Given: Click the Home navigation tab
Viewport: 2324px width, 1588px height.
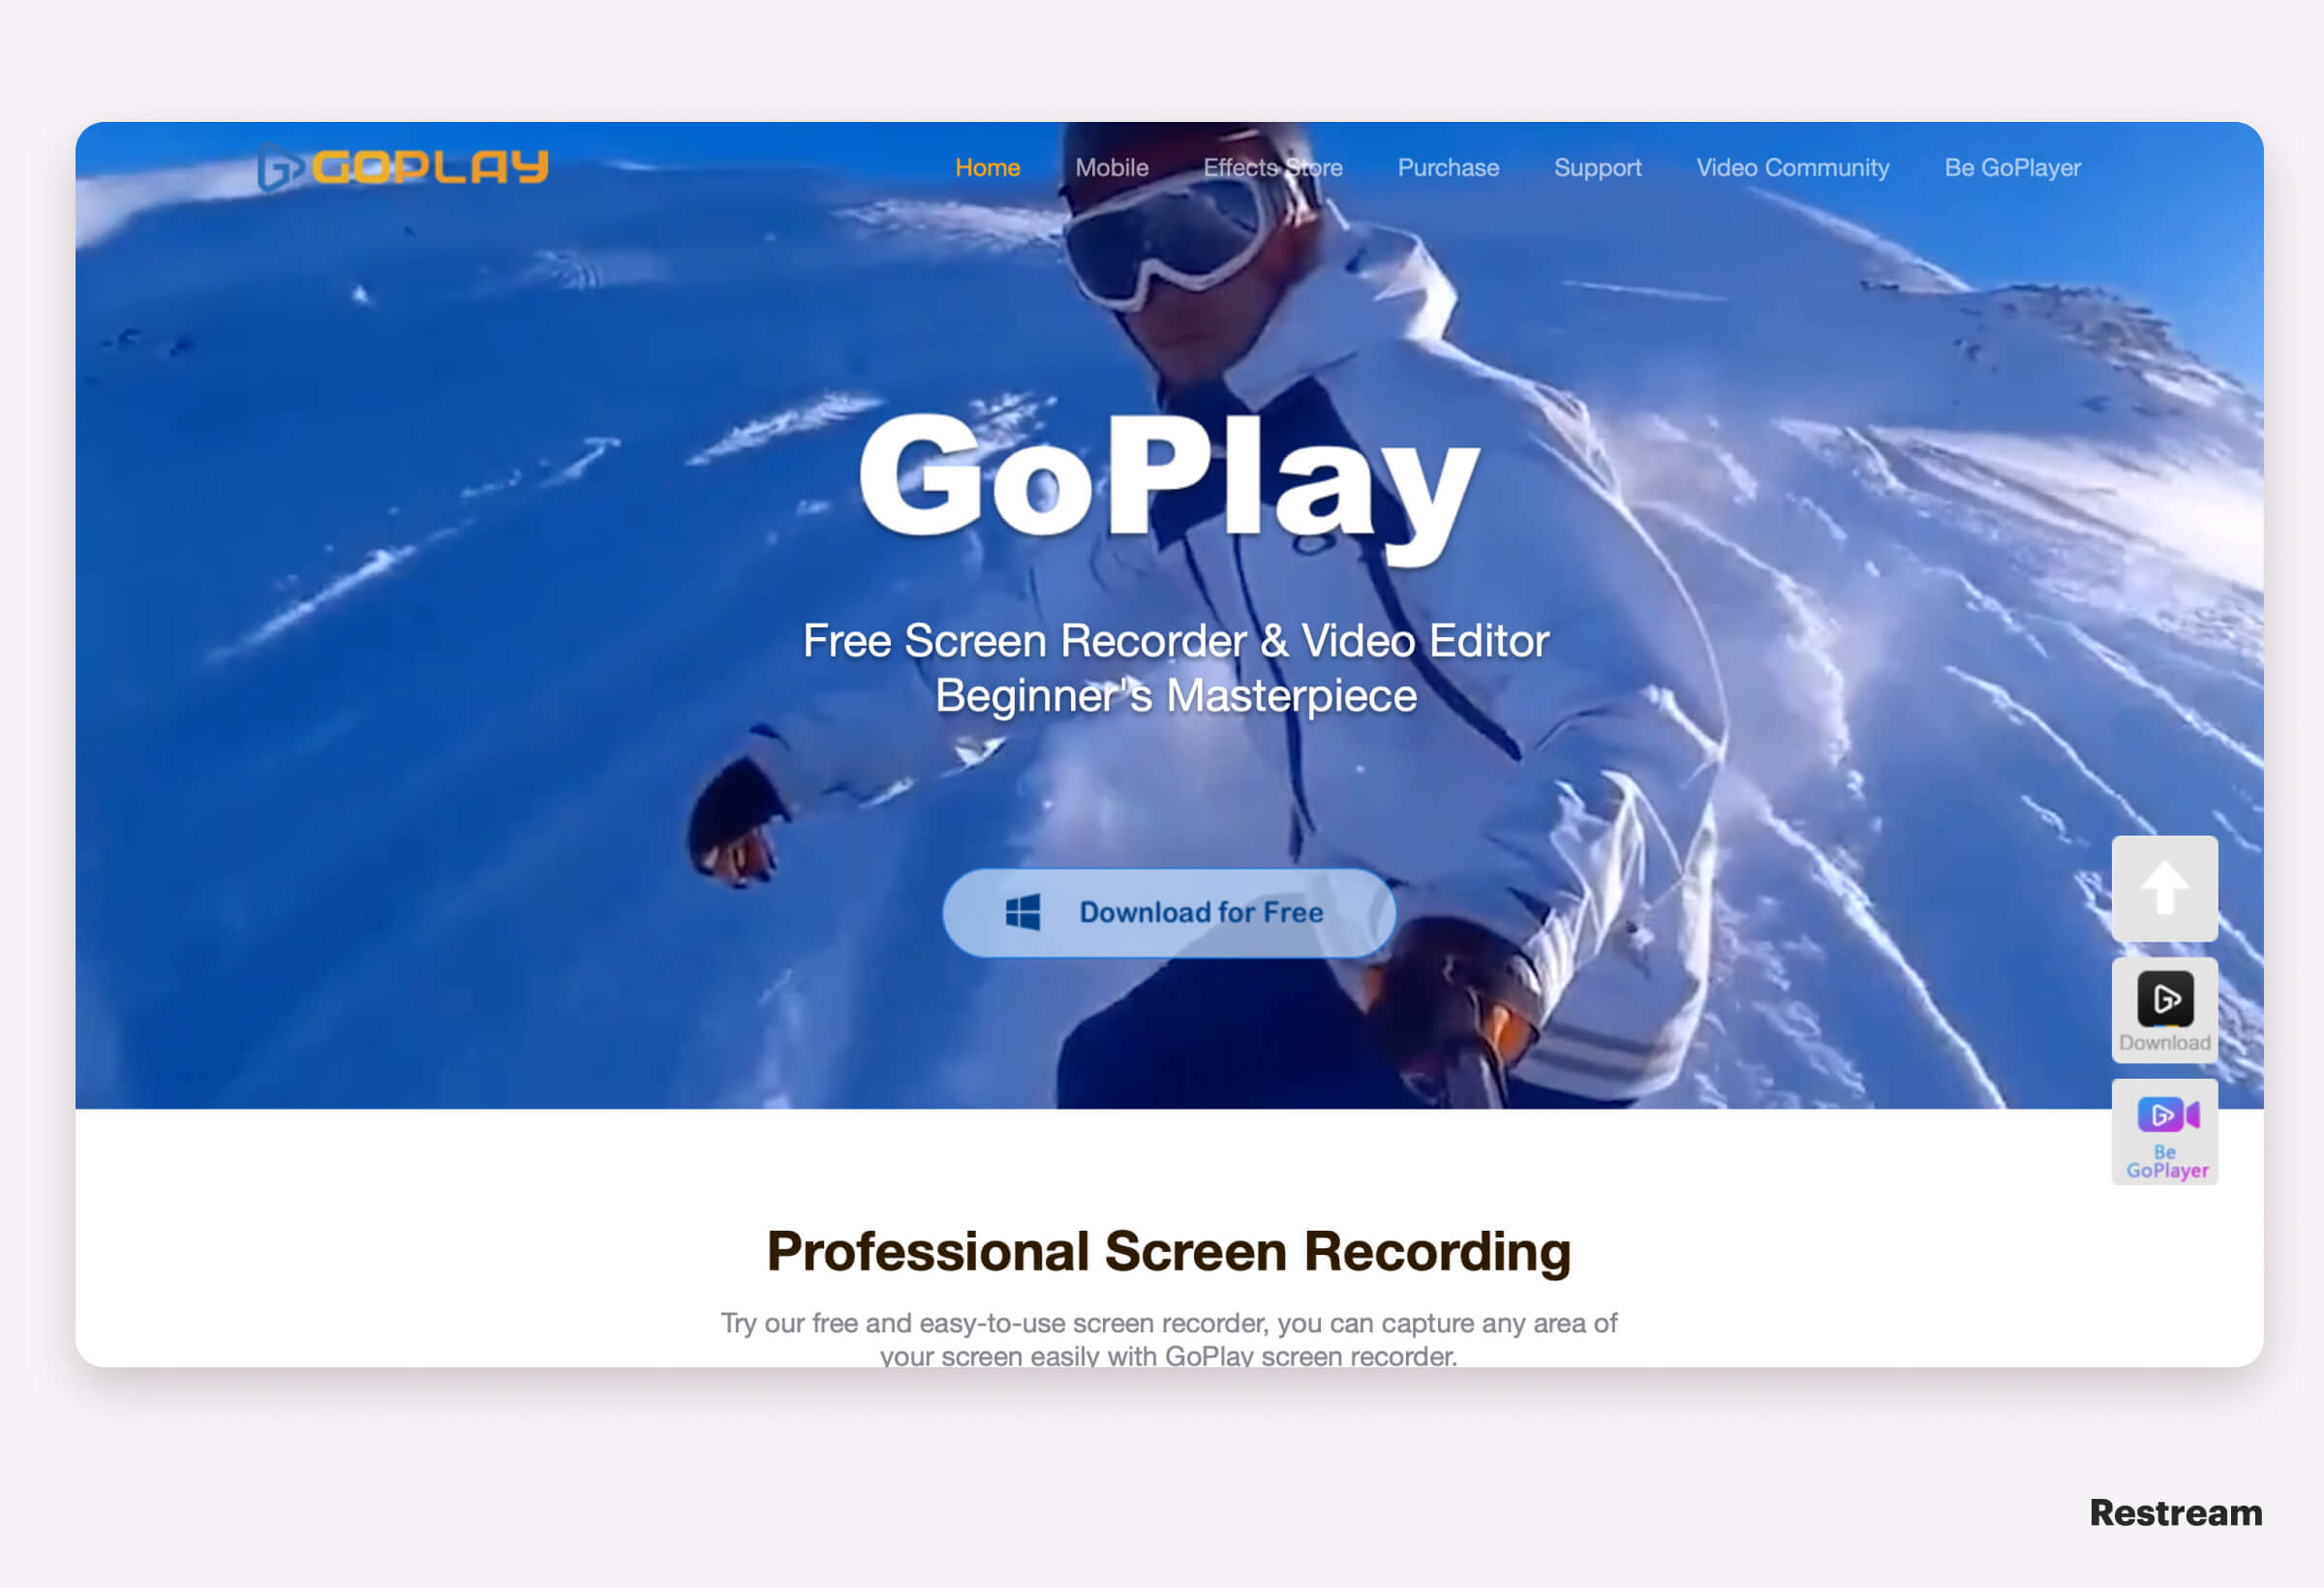Looking at the screenshot, I should pos(986,166).
